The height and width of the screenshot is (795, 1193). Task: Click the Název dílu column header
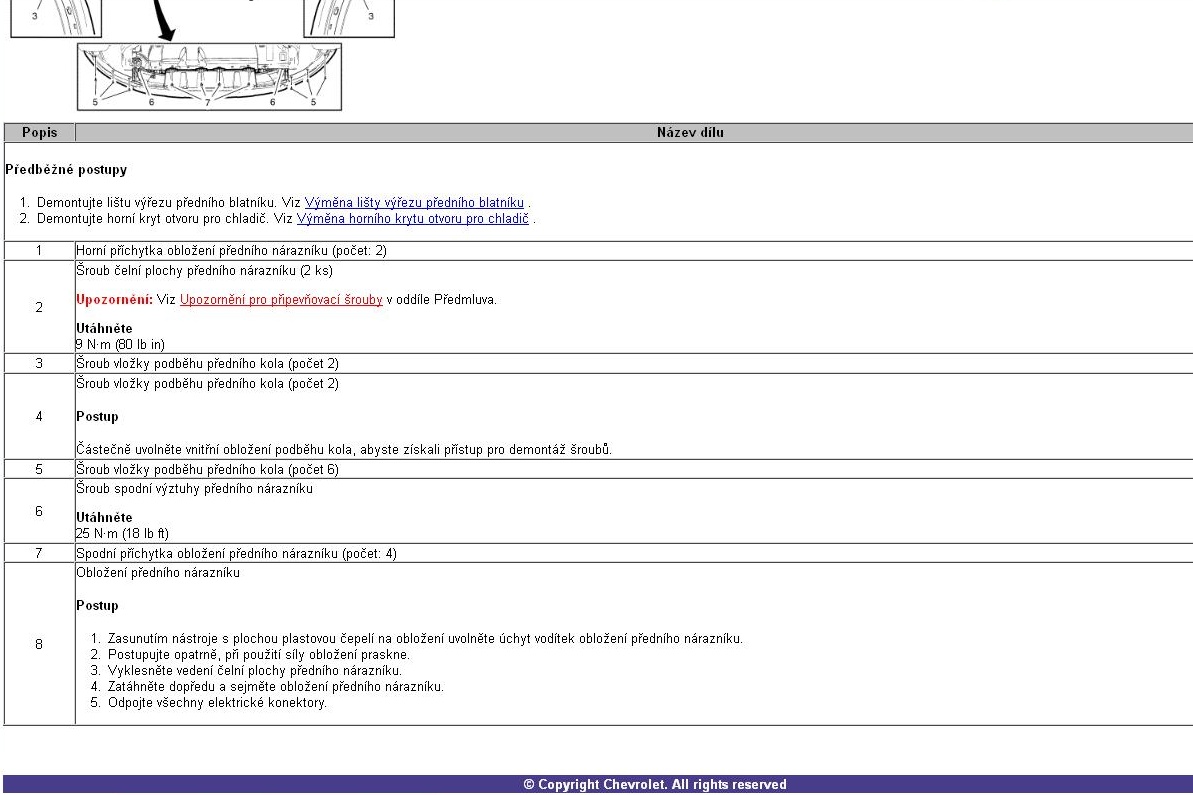tap(690, 132)
